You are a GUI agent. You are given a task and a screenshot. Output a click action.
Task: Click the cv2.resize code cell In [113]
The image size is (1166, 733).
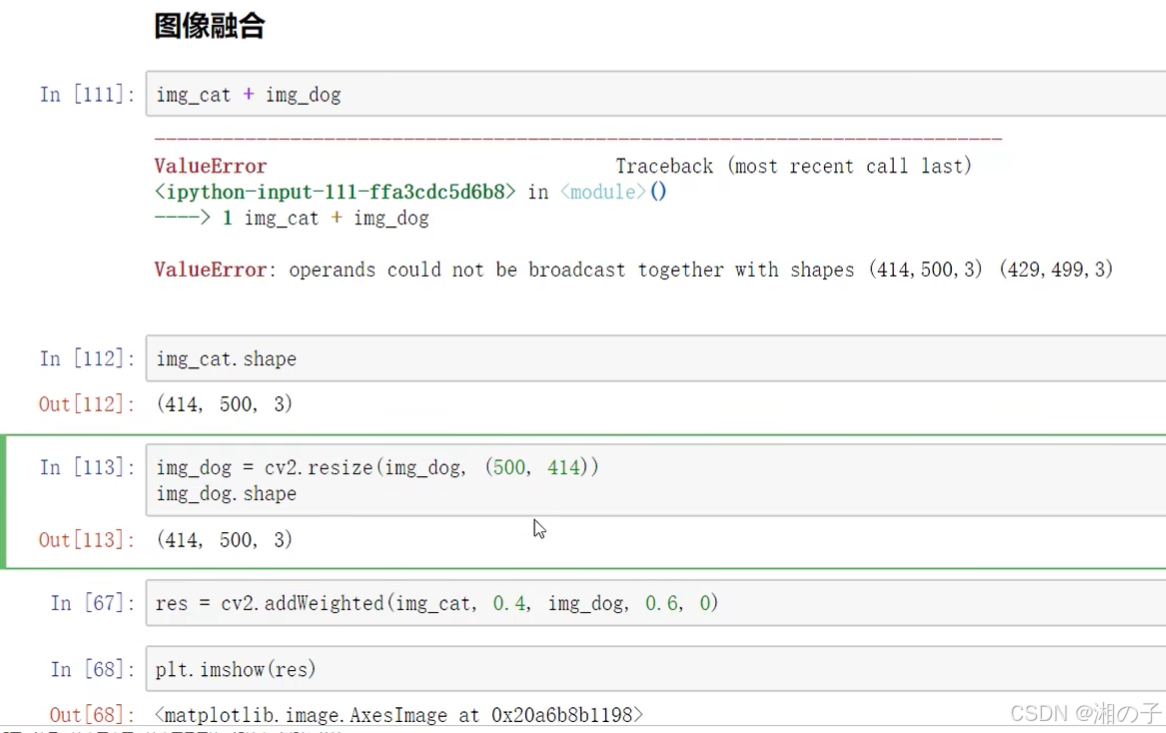click(x=656, y=479)
